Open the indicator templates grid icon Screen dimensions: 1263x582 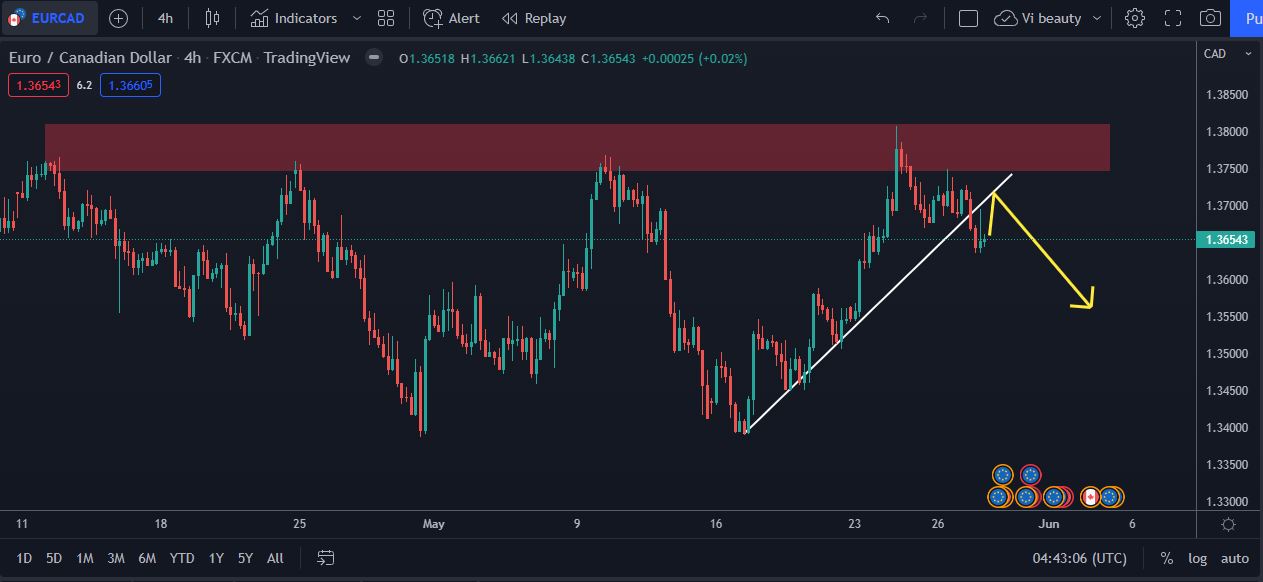[x=386, y=18]
